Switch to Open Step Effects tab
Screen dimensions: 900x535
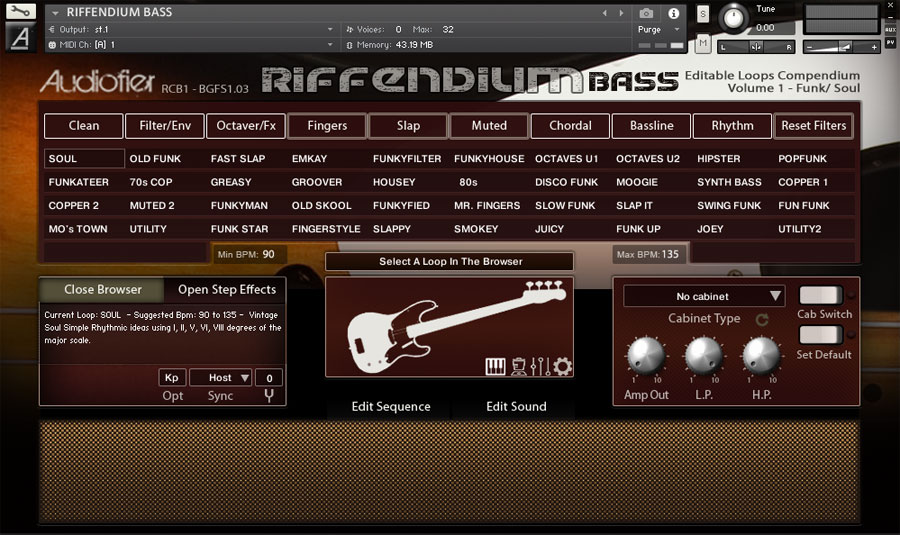click(227, 289)
